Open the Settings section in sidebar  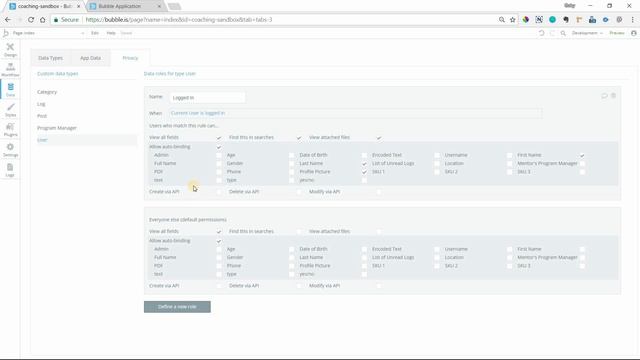[x=10, y=150]
